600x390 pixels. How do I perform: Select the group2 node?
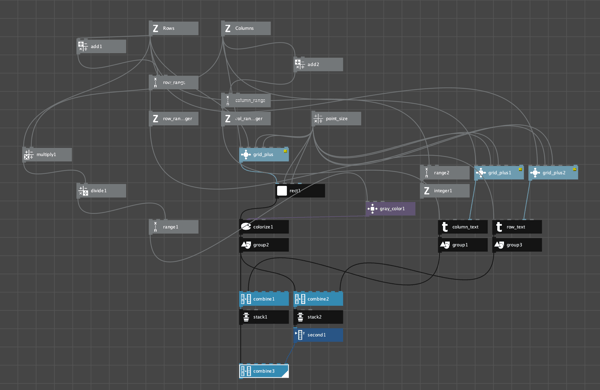coord(264,245)
